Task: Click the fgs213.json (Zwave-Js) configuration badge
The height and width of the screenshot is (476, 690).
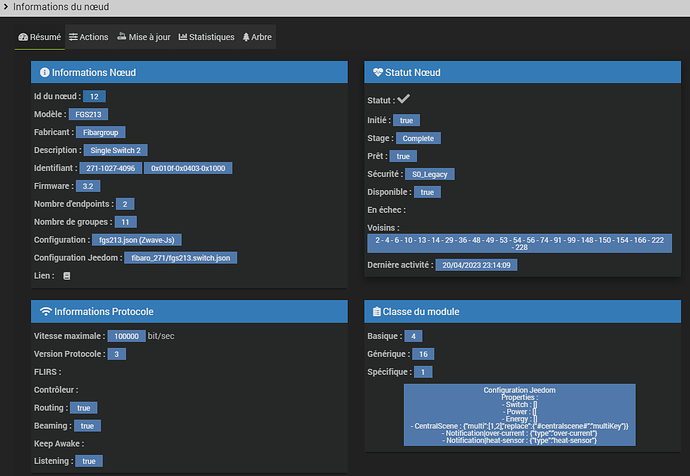Action: point(137,240)
